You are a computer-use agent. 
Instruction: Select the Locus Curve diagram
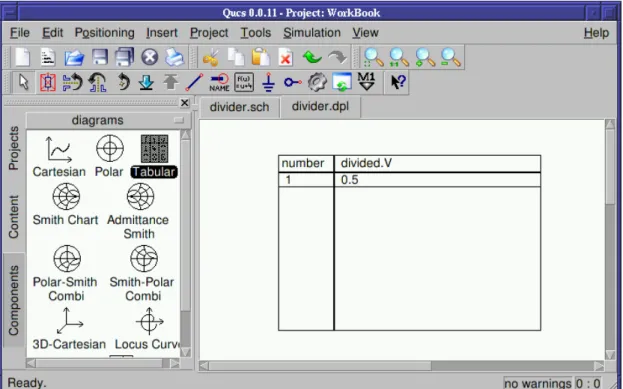(x=147, y=329)
